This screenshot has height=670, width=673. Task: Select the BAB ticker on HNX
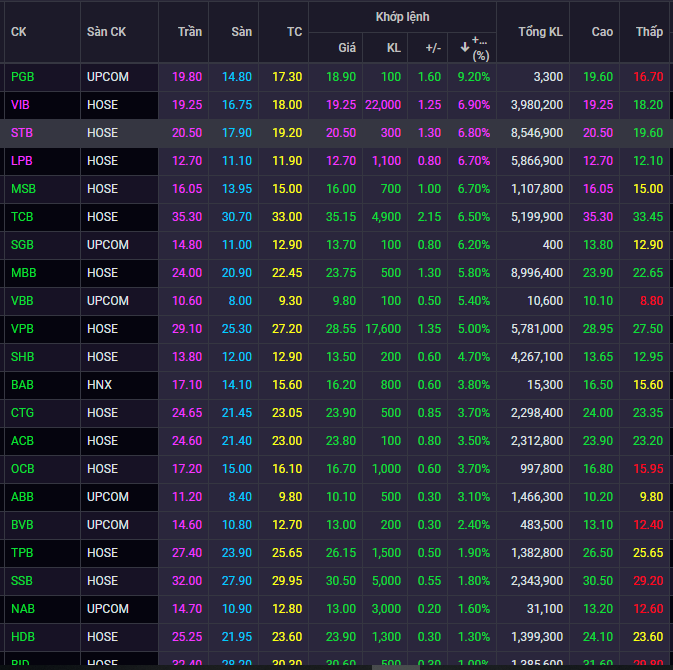pos(22,385)
